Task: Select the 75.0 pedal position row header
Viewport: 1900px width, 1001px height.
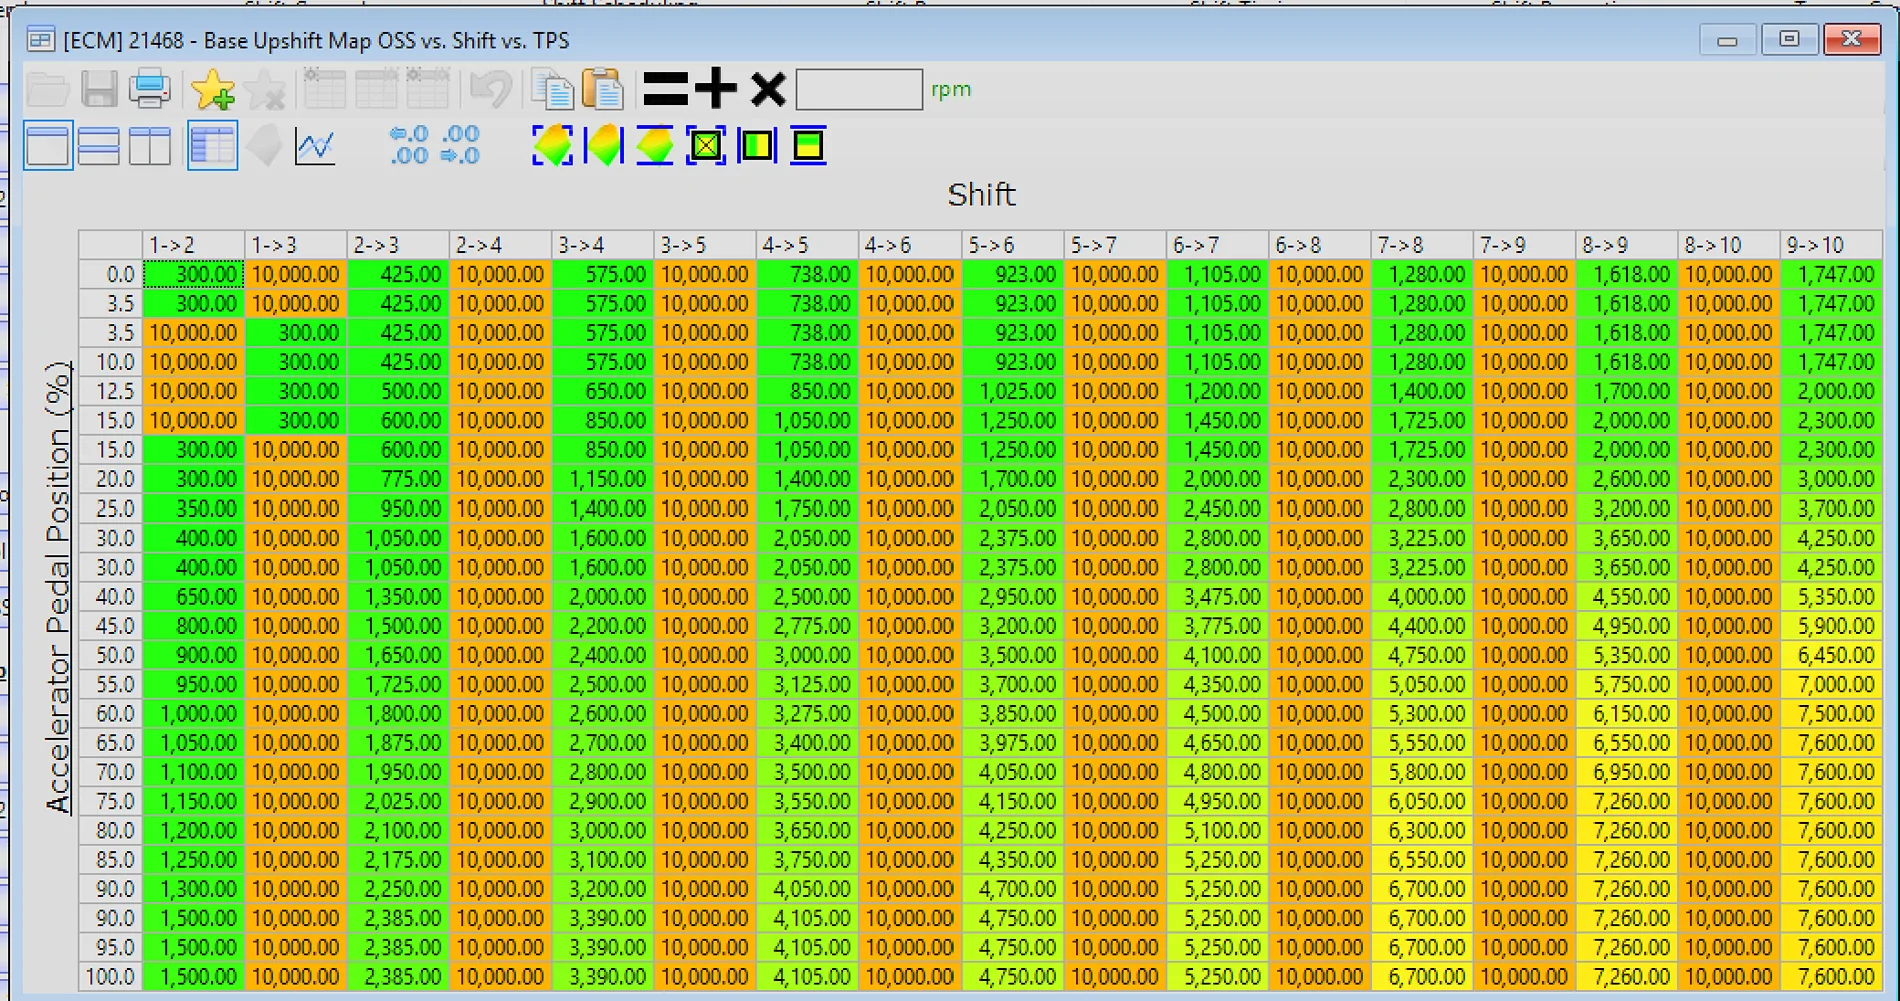Action: coord(111,801)
